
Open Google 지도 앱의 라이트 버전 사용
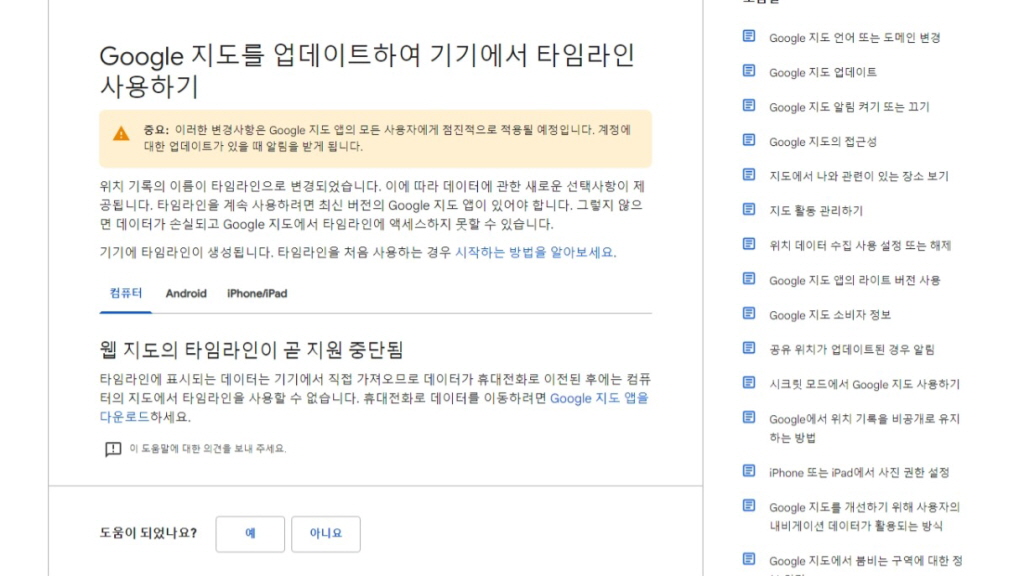pyautogui.click(x=854, y=280)
